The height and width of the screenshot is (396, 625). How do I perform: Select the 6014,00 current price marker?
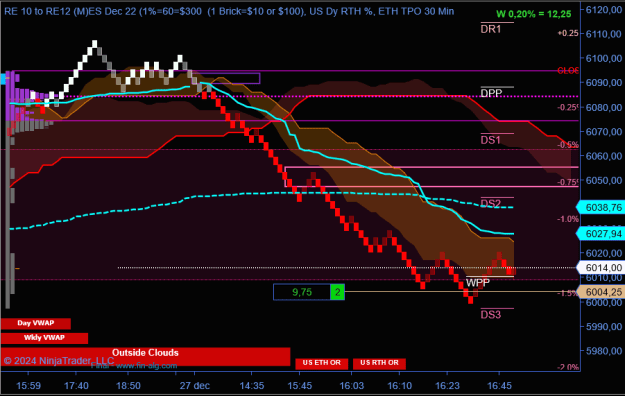601,268
